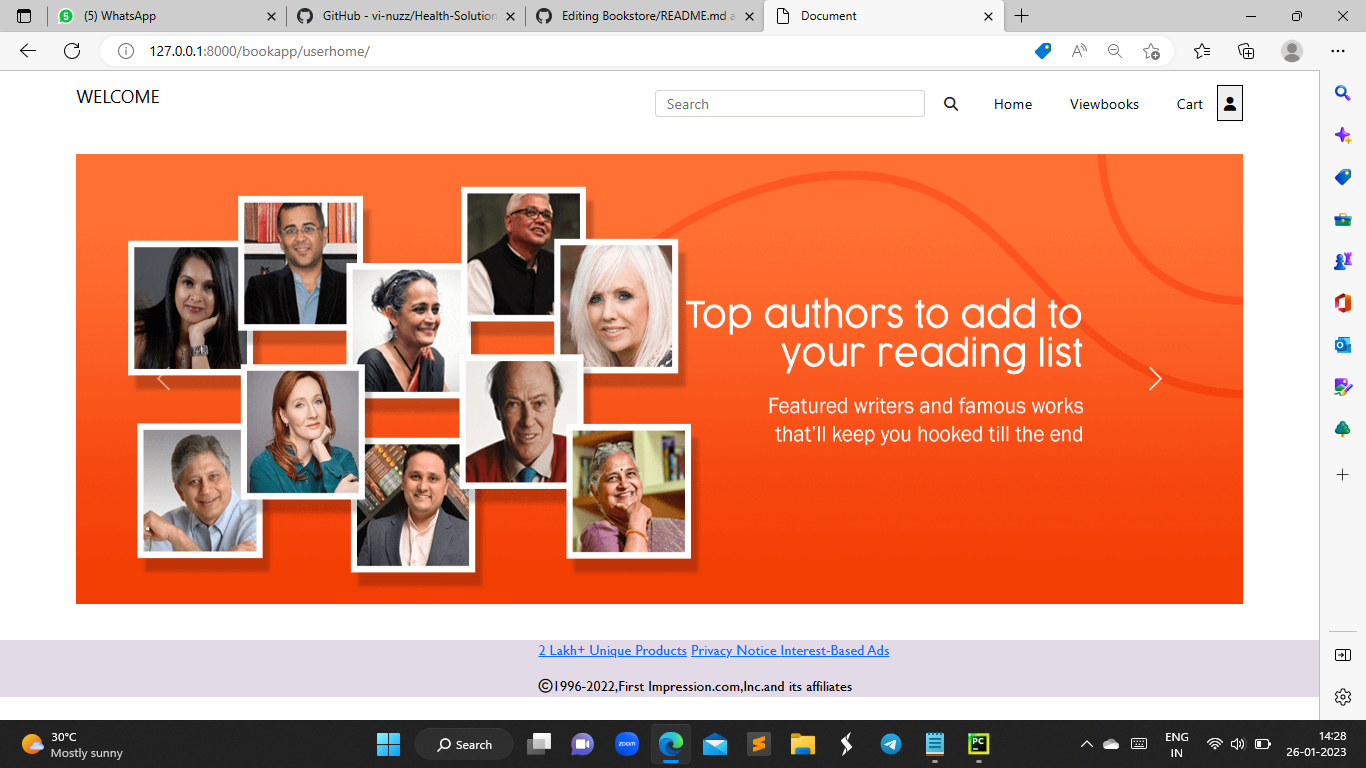Open Outlook from the Edge sidebar
The image size is (1366, 768).
pyautogui.click(x=1343, y=345)
